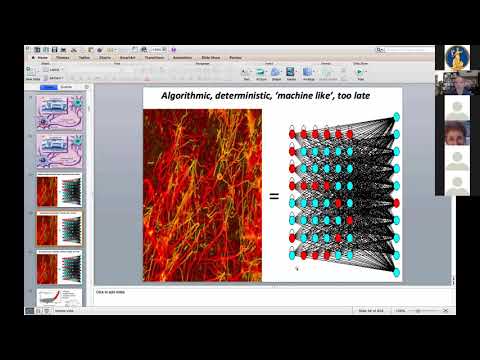The width and height of the screenshot is (480, 360).
Task: Switch to the Home ribbon tab
Action: click(x=42, y=58)
